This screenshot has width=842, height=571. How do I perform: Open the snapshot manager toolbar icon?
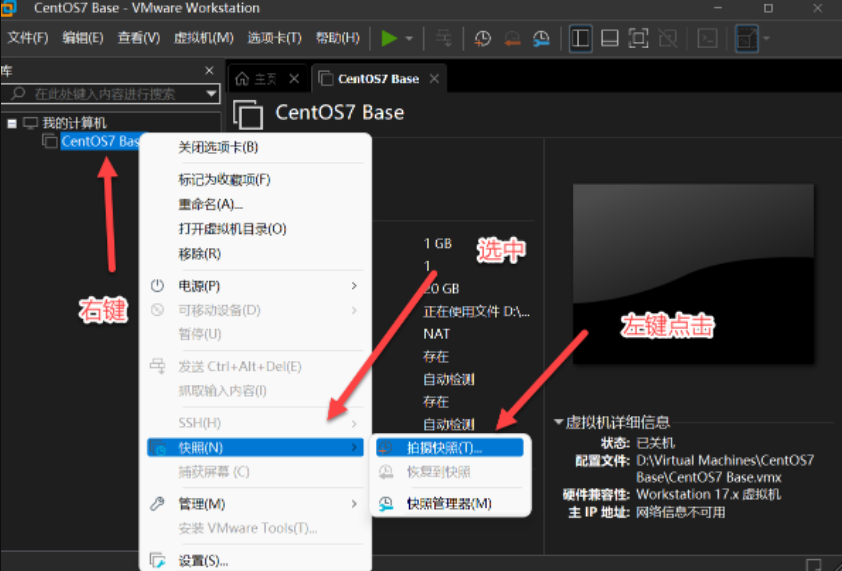541,38
